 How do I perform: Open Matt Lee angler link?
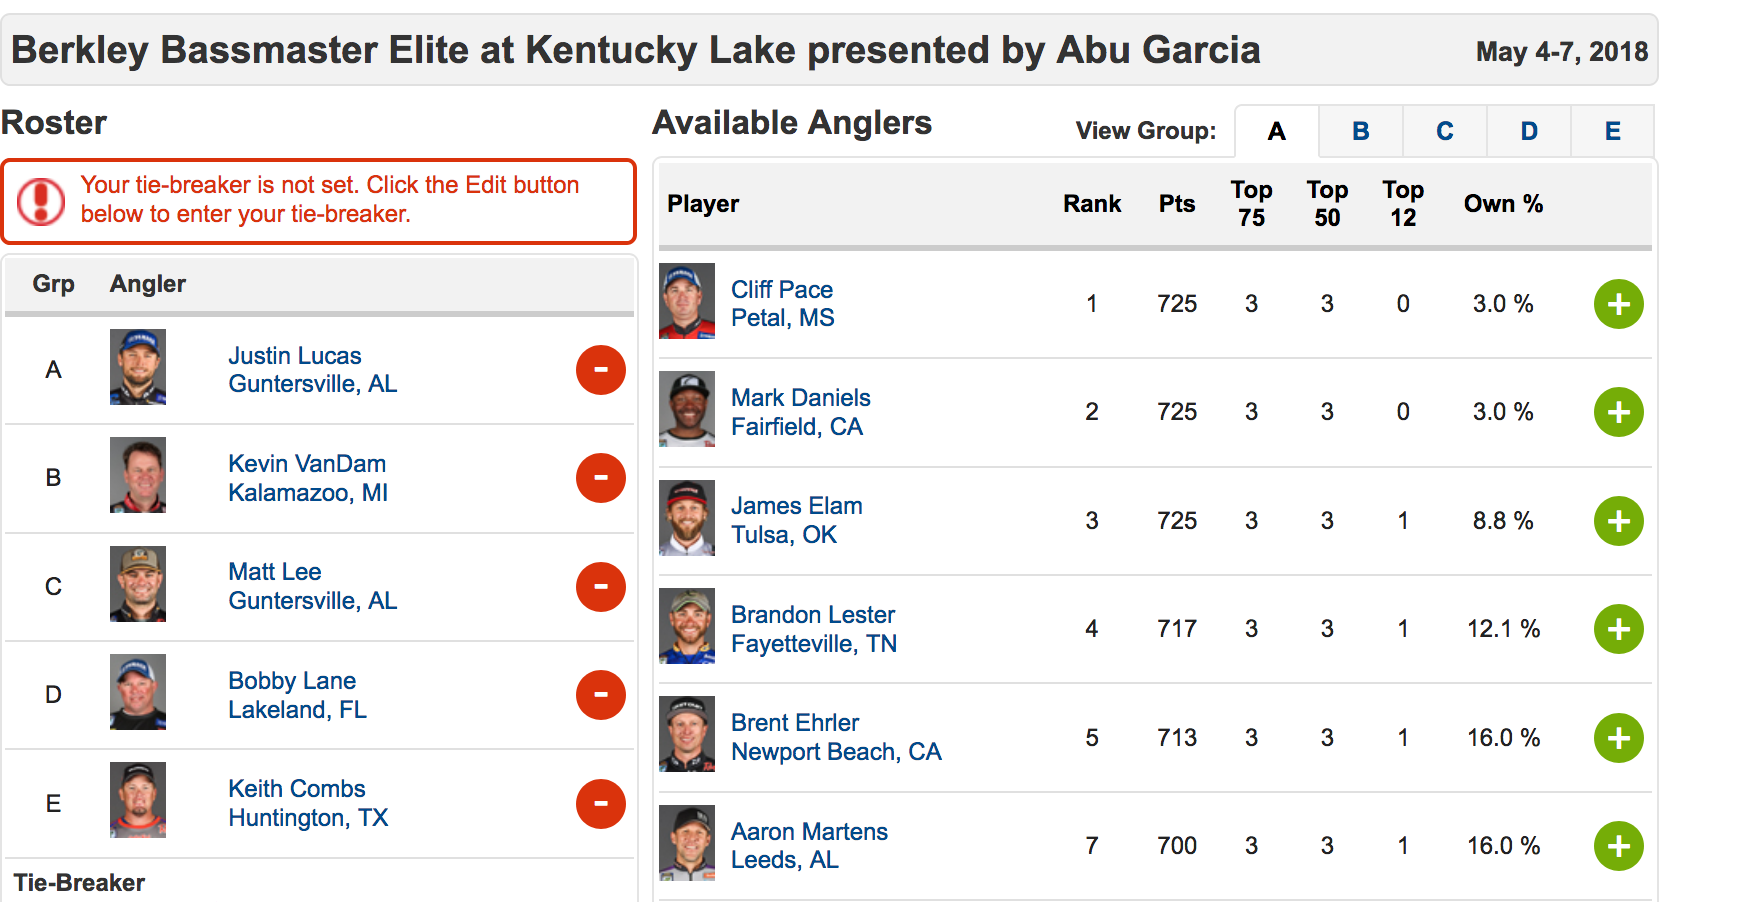275,572
